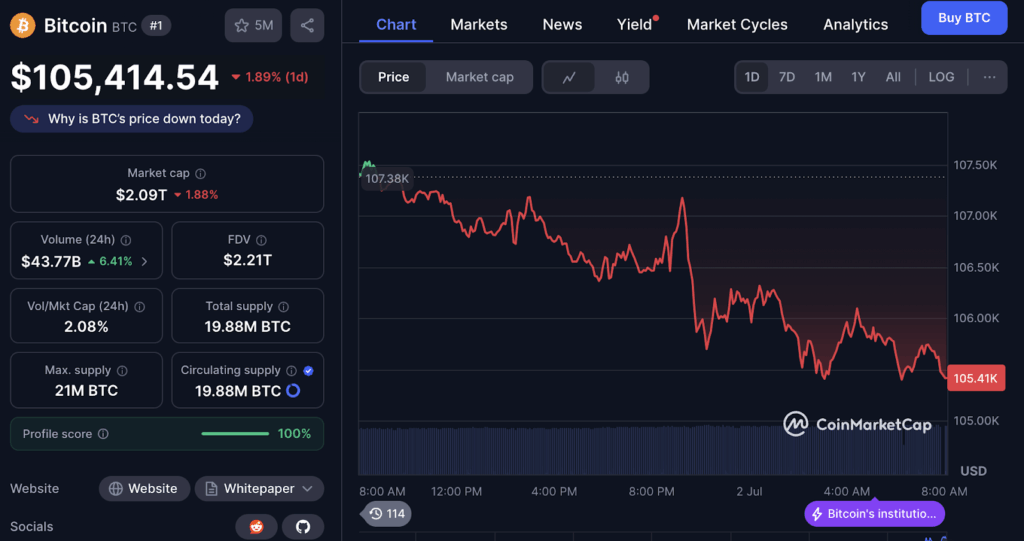Open the GitHub social link

point(303,526)
